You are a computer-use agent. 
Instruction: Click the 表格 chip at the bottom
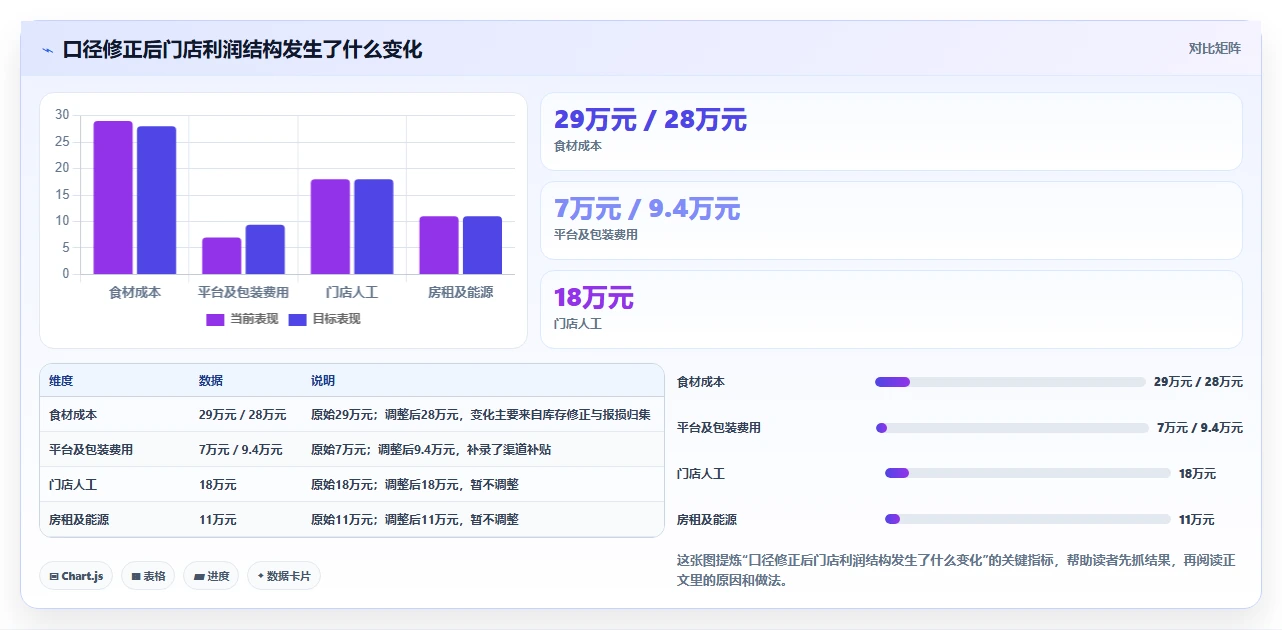[148, 576]
